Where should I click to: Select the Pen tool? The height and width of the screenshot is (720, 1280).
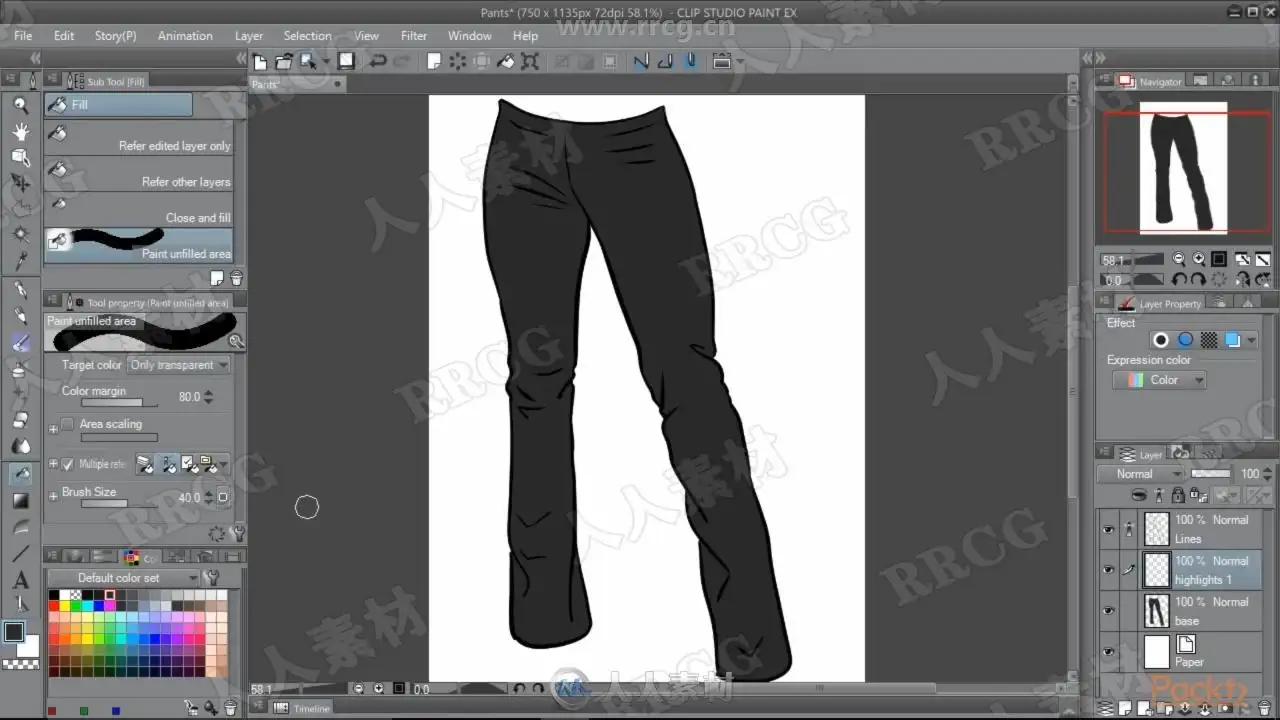tap(21, 290)
